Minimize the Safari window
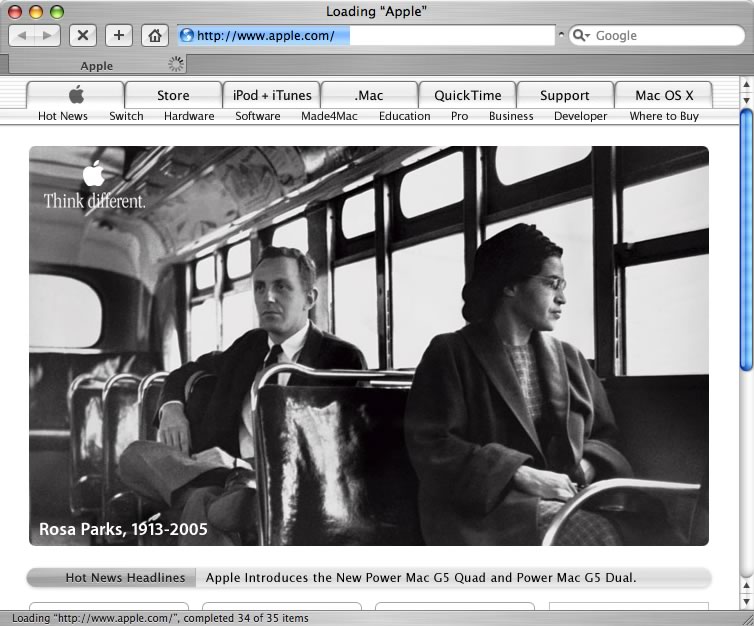The width and height of the screenshot is (754, 626). click(x=36, y=11)
